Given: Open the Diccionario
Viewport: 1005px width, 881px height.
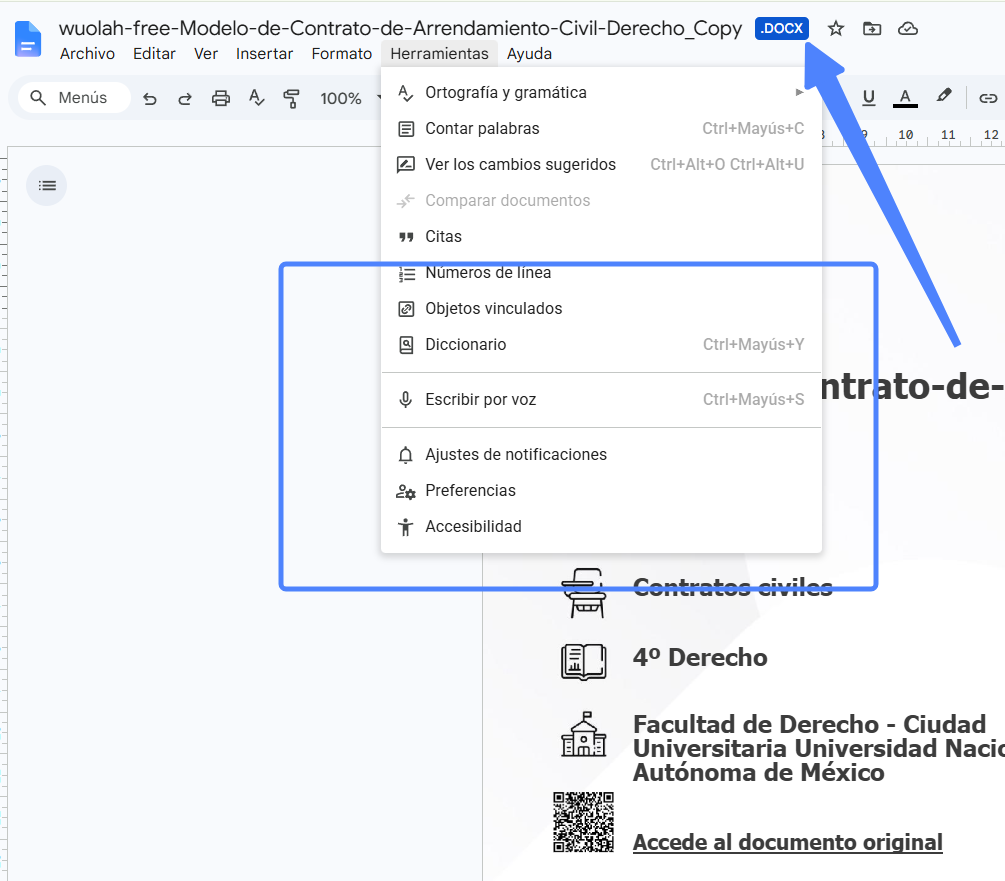Looking at the screenshot, I should coord(601,344).
